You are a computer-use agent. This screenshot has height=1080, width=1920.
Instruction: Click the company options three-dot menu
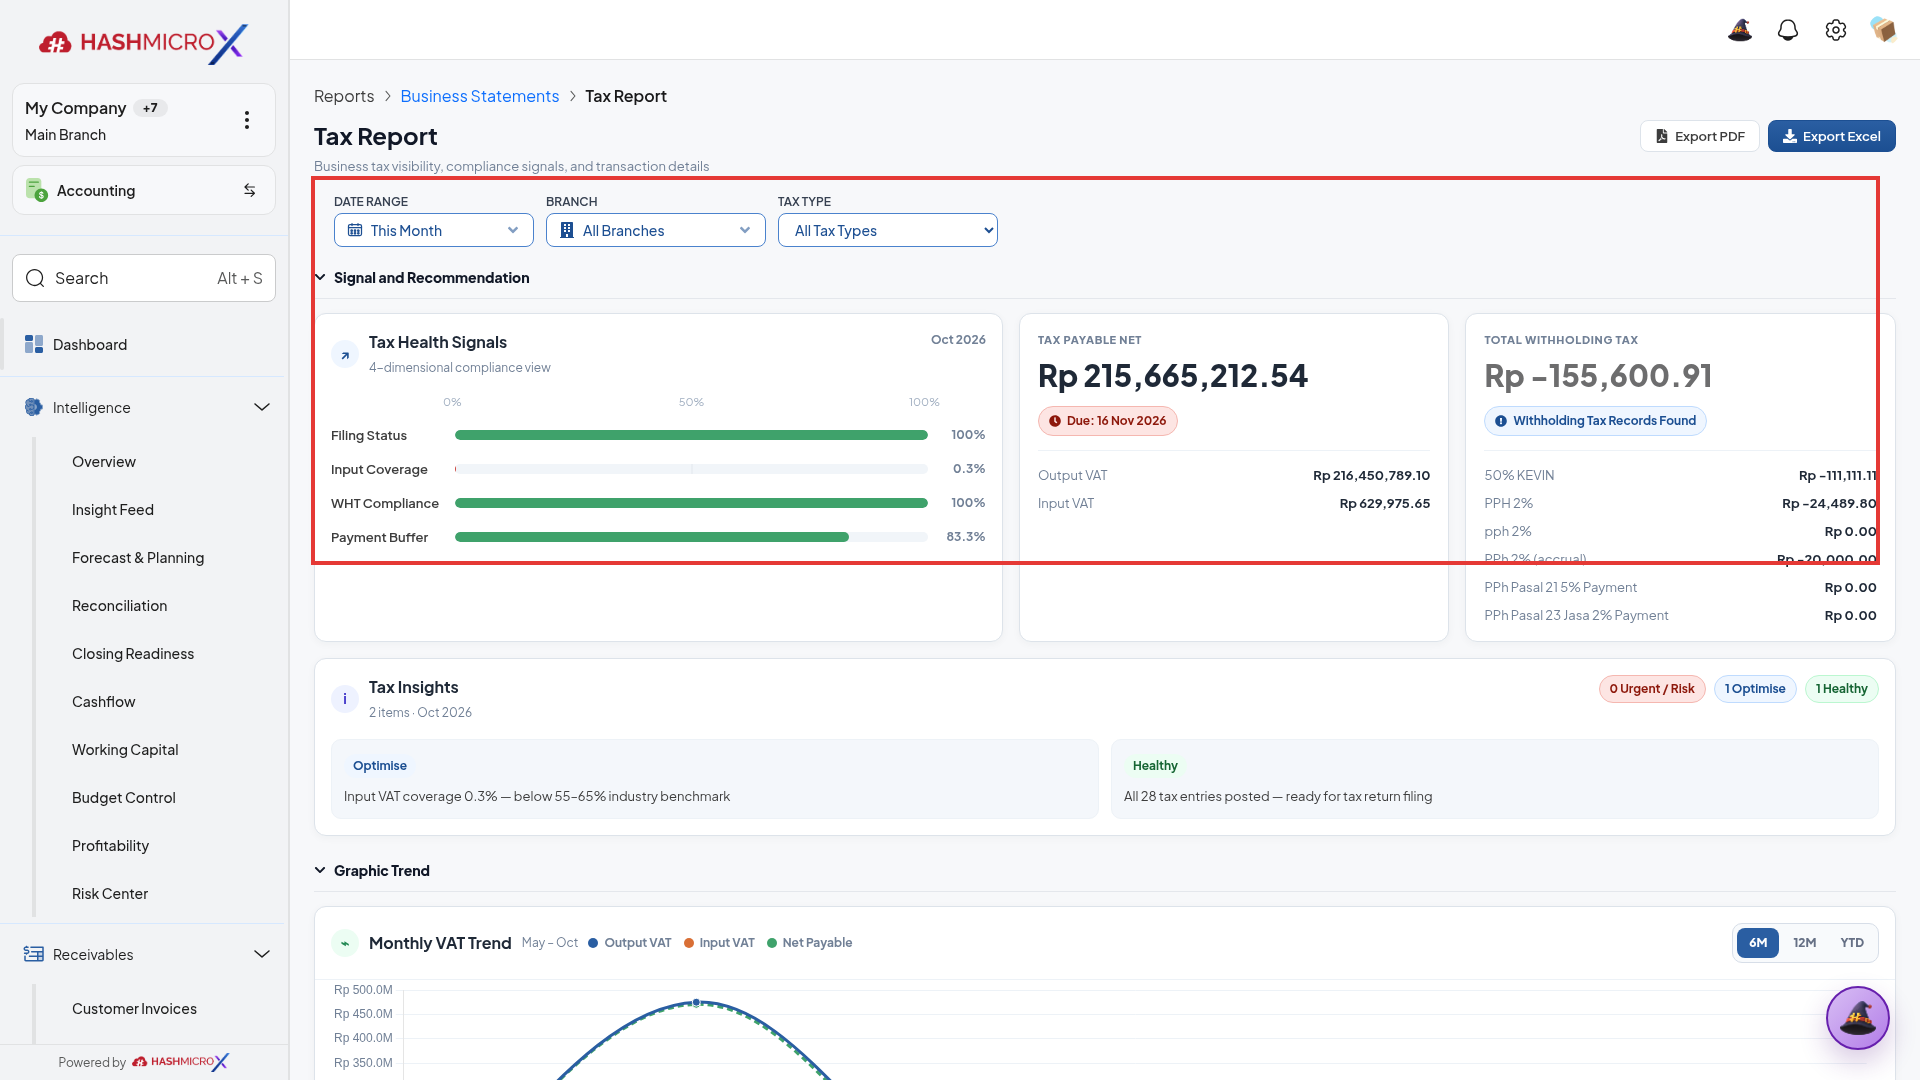click(247, 120)
